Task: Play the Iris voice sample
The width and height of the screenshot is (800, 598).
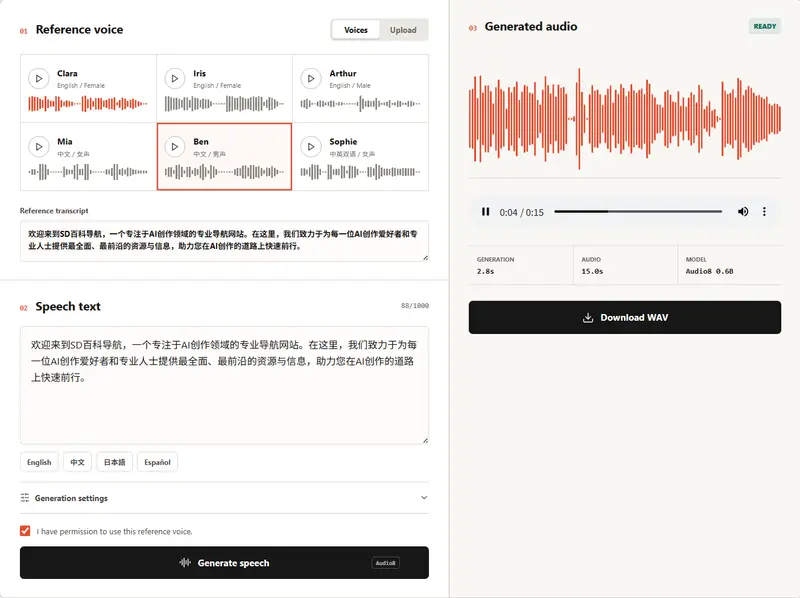Action: [174, 79]
